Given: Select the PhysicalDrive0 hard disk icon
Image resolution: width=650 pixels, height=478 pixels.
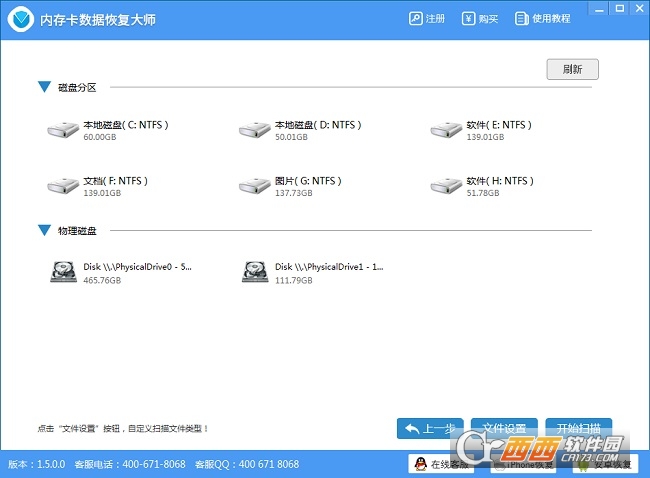Looking at the screenshot, I should [x=63, y=272].
